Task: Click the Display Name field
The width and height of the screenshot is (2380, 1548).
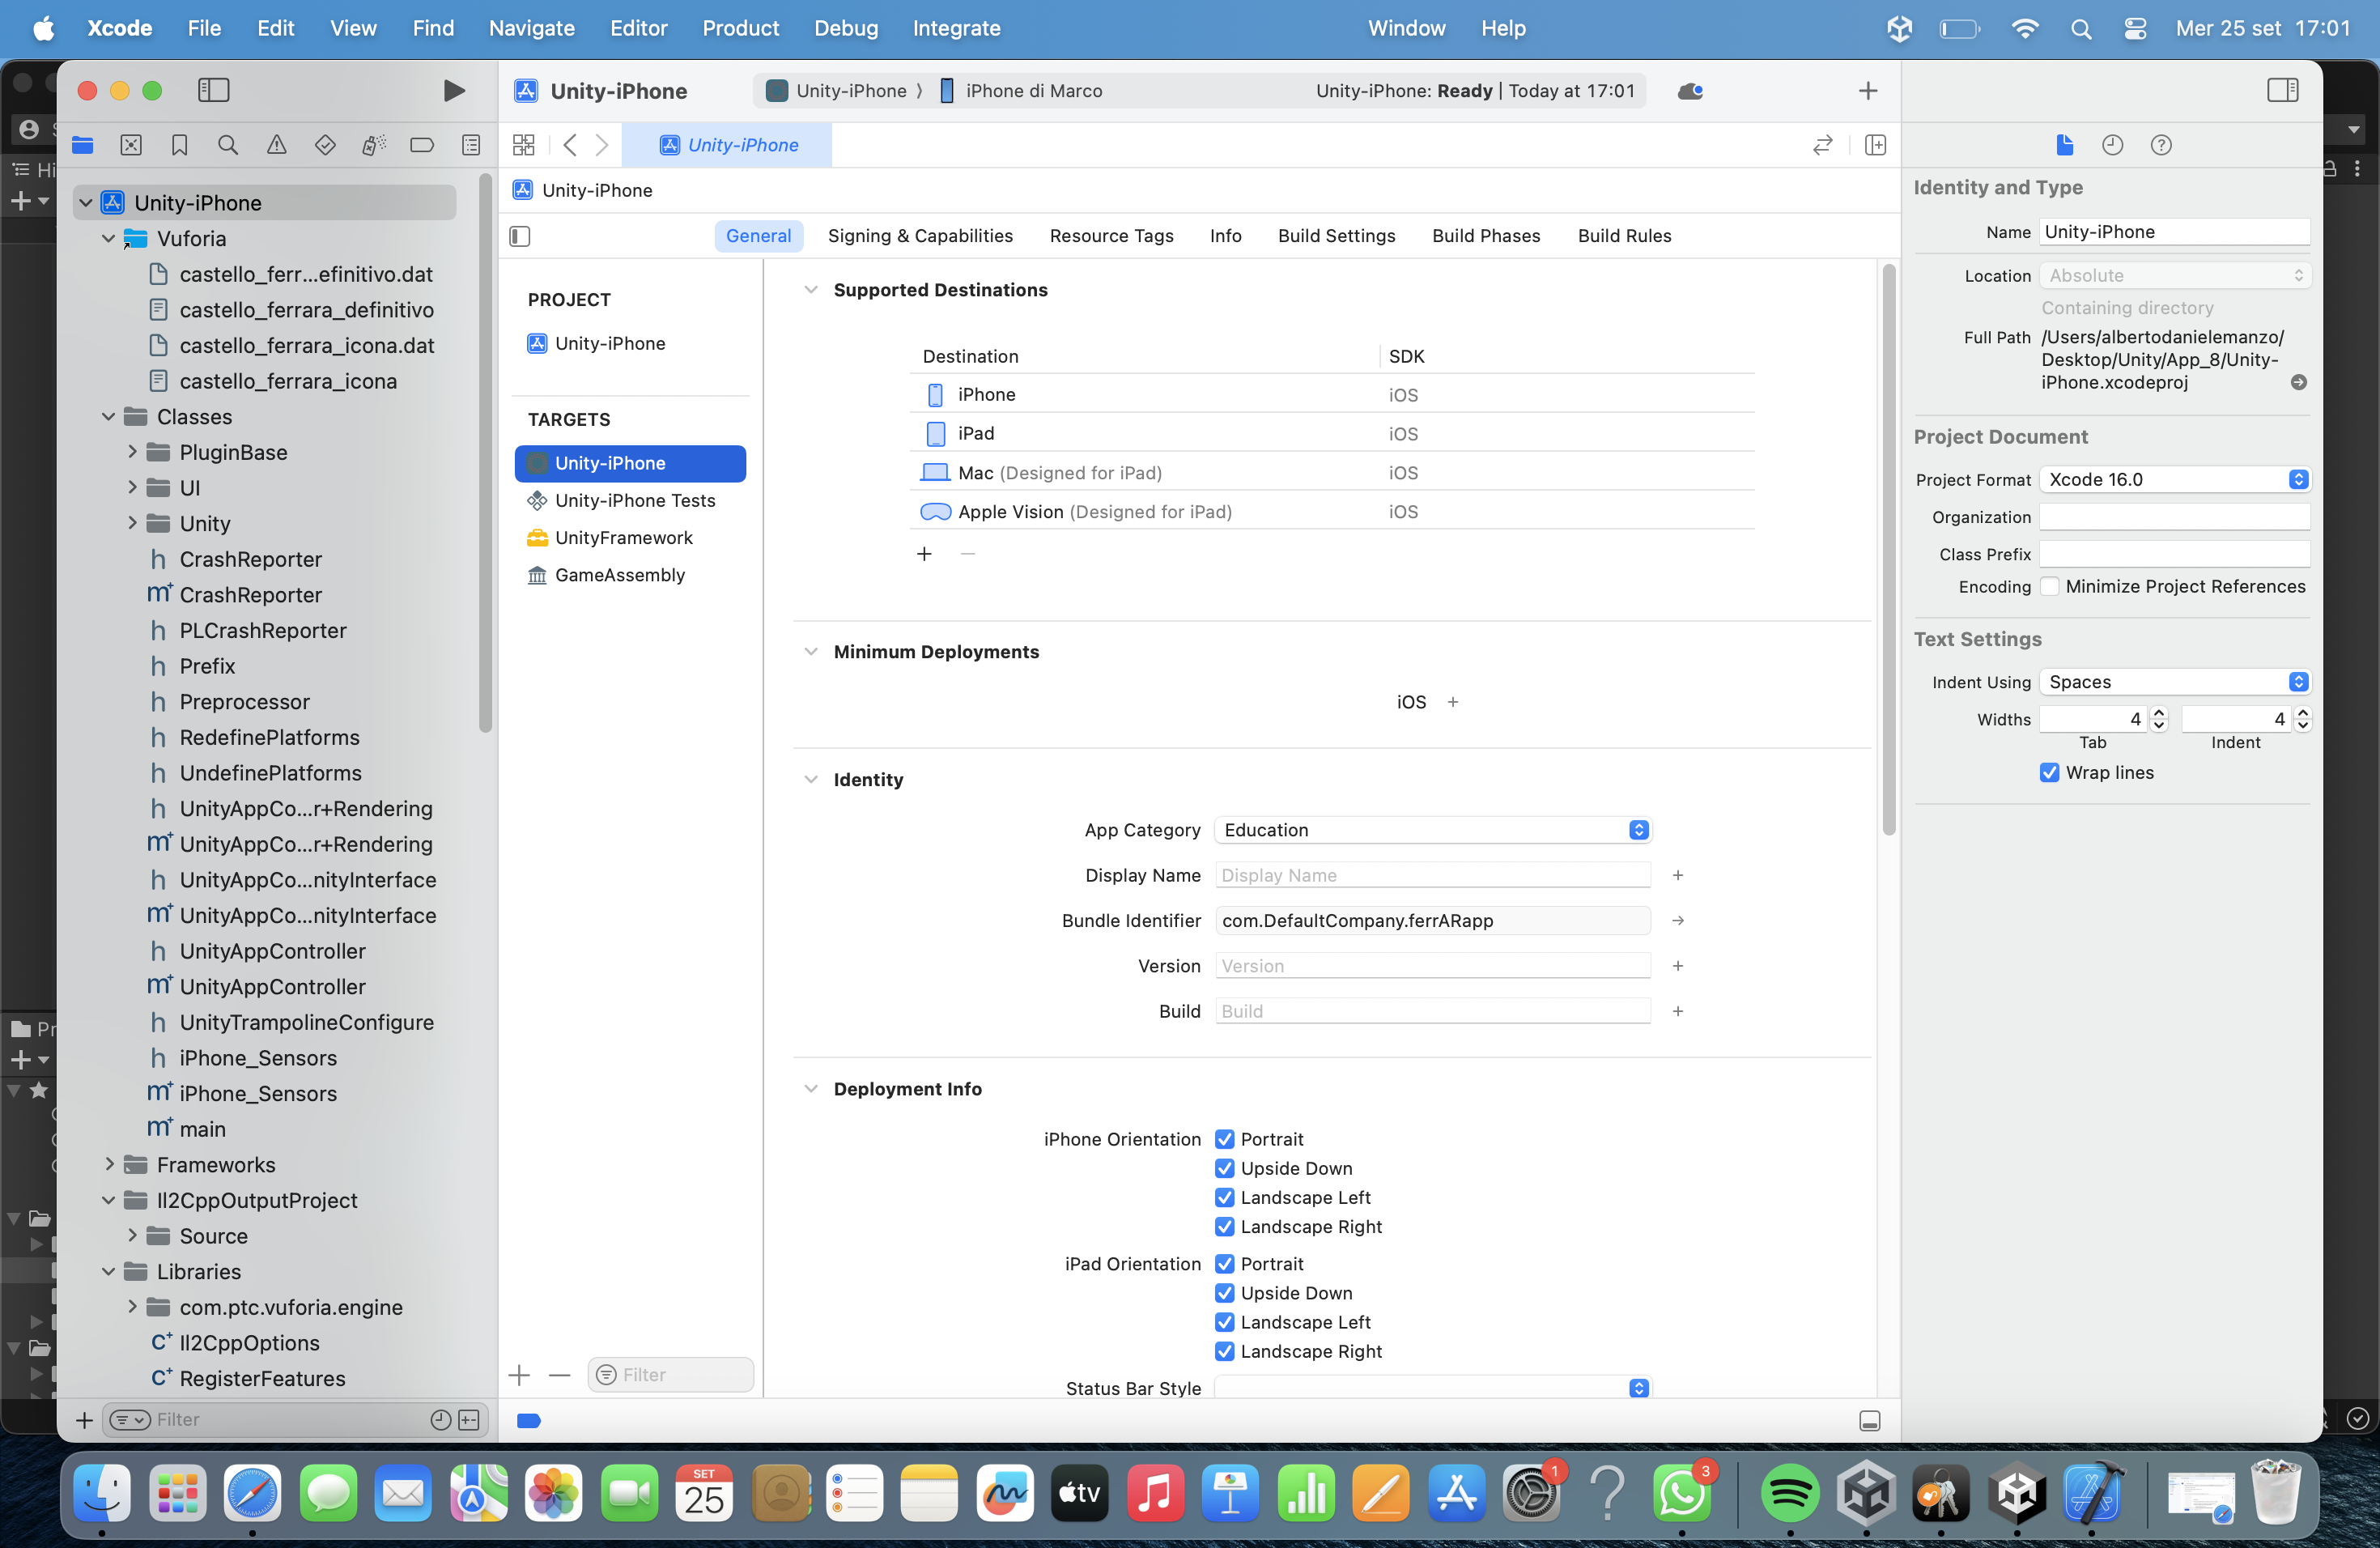Action: click(1432, 875)
